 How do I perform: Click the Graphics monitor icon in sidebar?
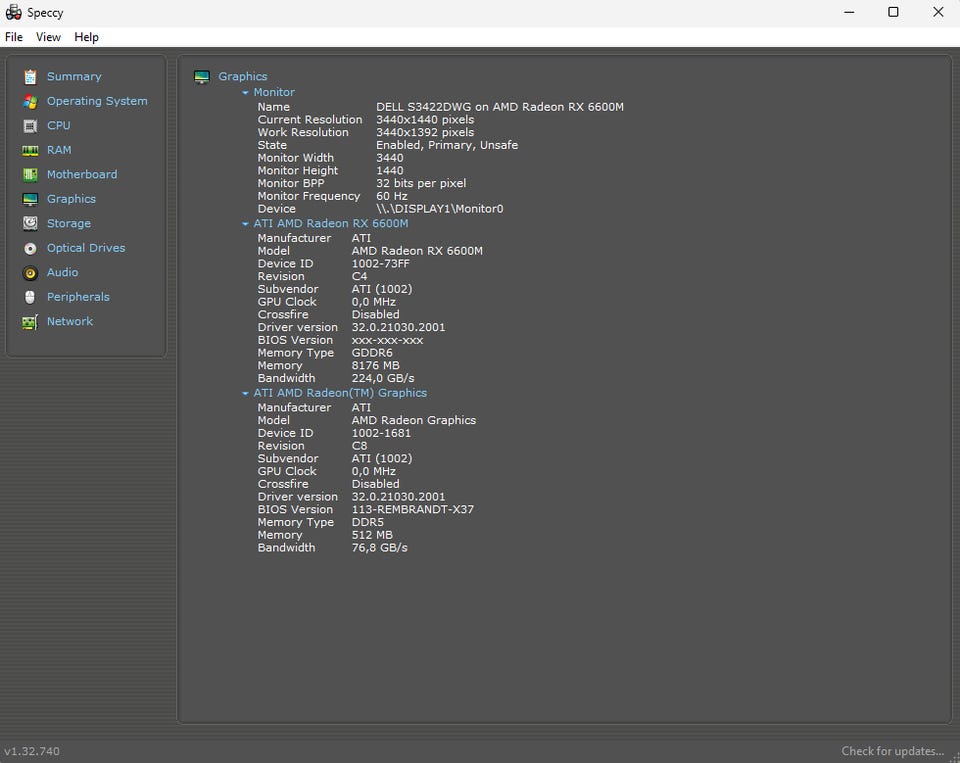coord(30,199)
